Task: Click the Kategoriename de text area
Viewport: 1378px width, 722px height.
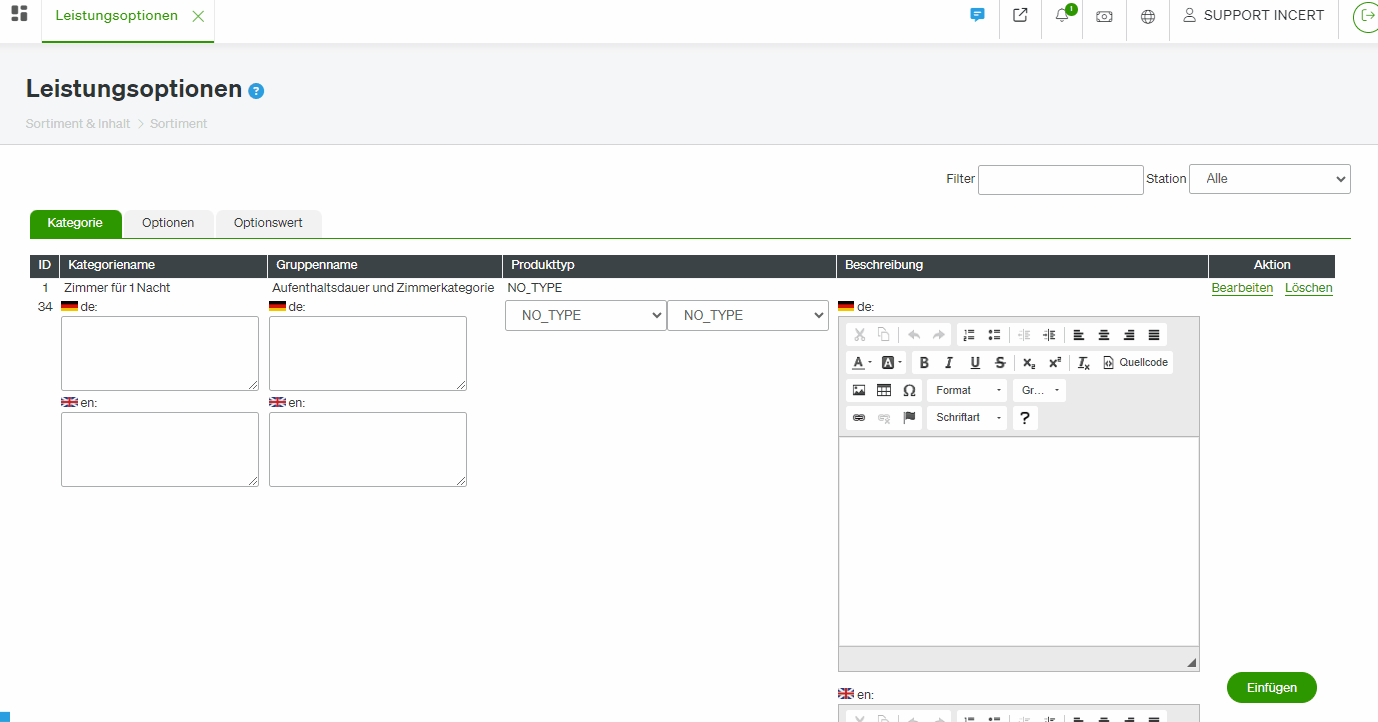Action: click(x=160, y=353)
